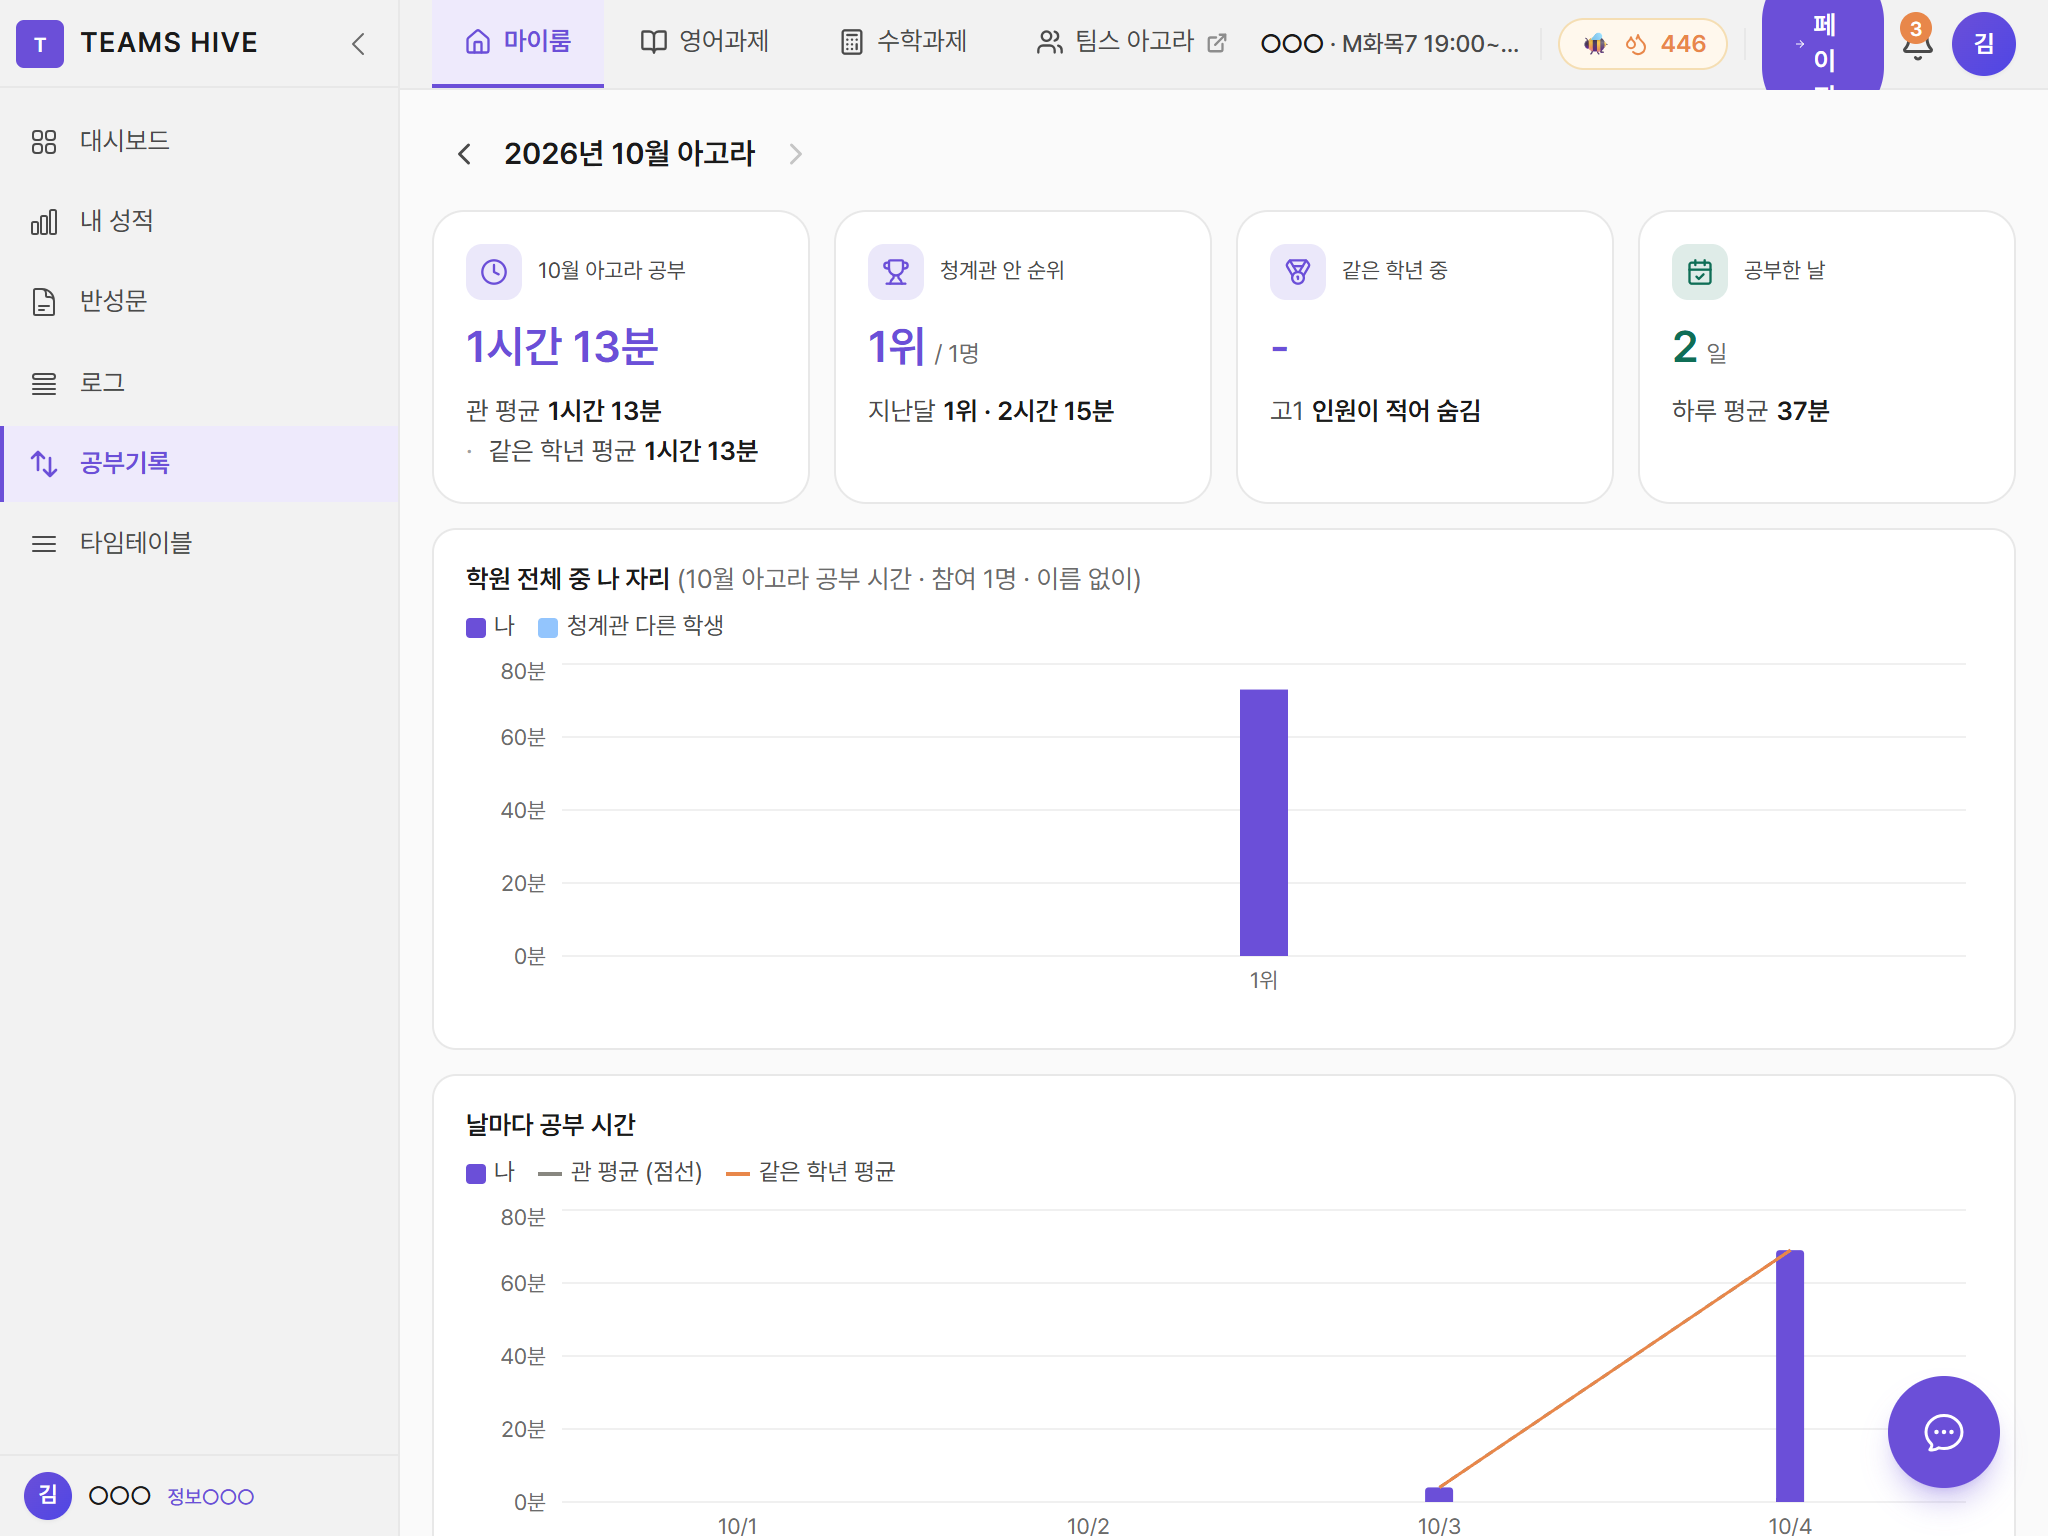Open 팀스 아고라 external link
2048x1536 pixels.
click(1131, 42)
